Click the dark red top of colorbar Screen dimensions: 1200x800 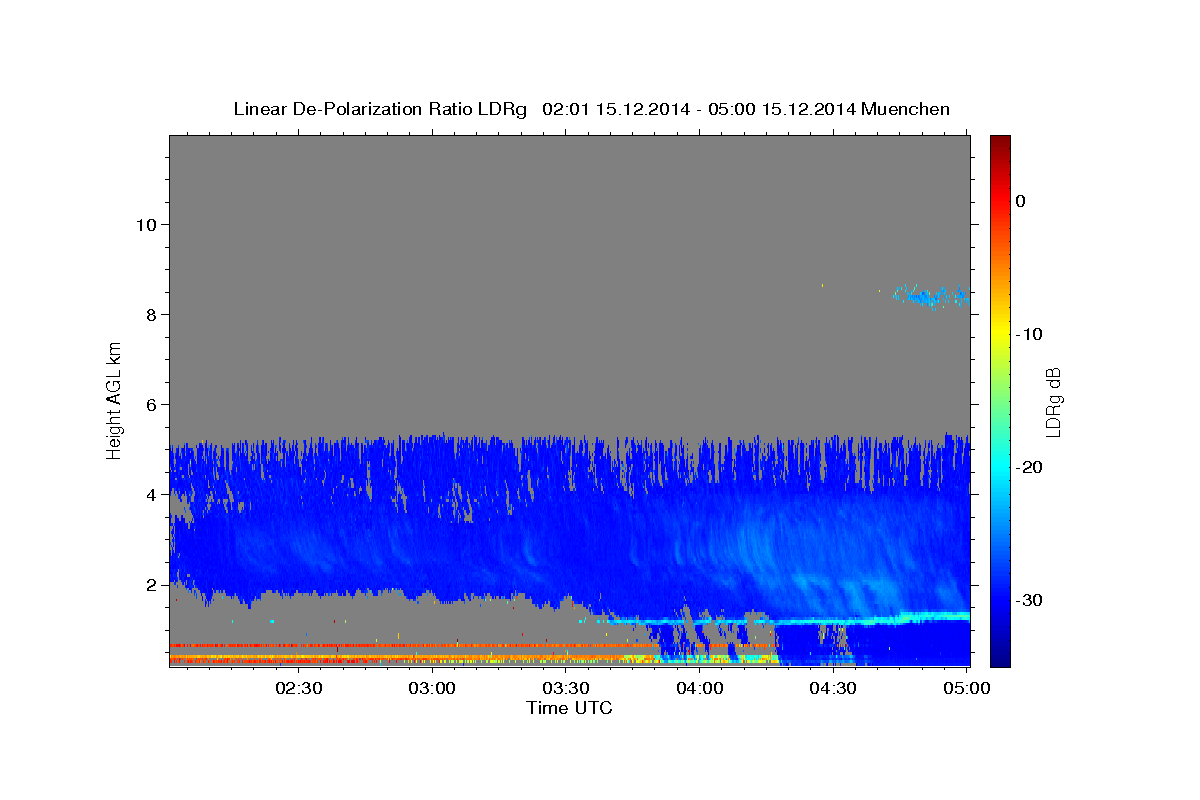click(1000, 145)
